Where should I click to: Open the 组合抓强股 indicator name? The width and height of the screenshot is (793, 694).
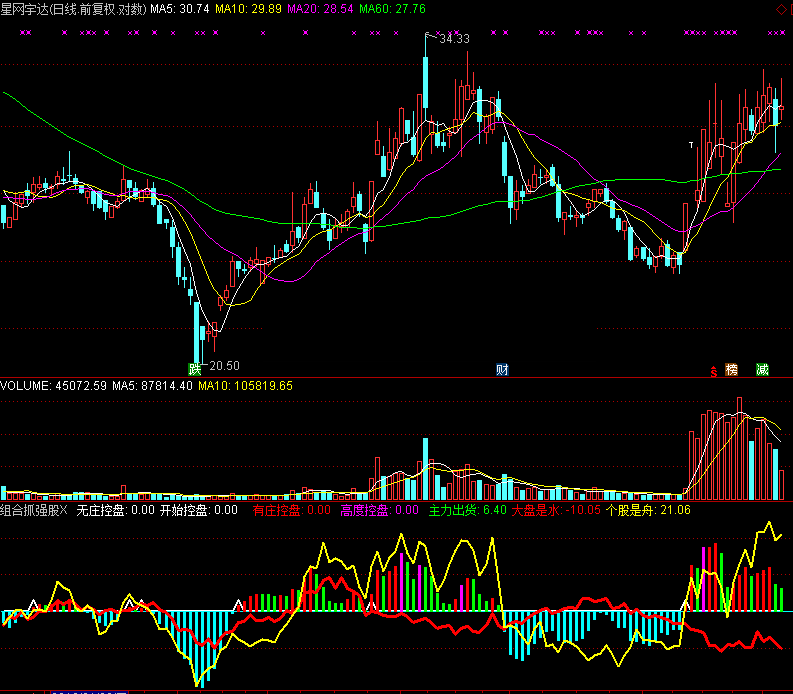[33, 510]
